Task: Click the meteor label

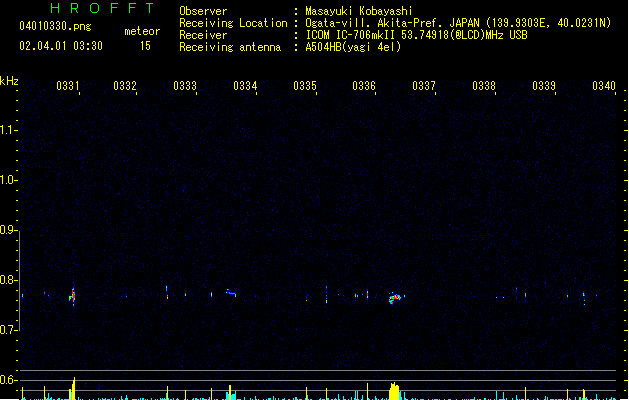Action: [142, 31]
